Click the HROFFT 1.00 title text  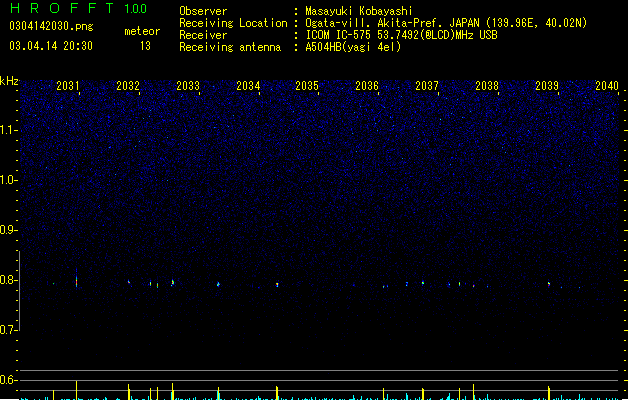click(78, 8)
